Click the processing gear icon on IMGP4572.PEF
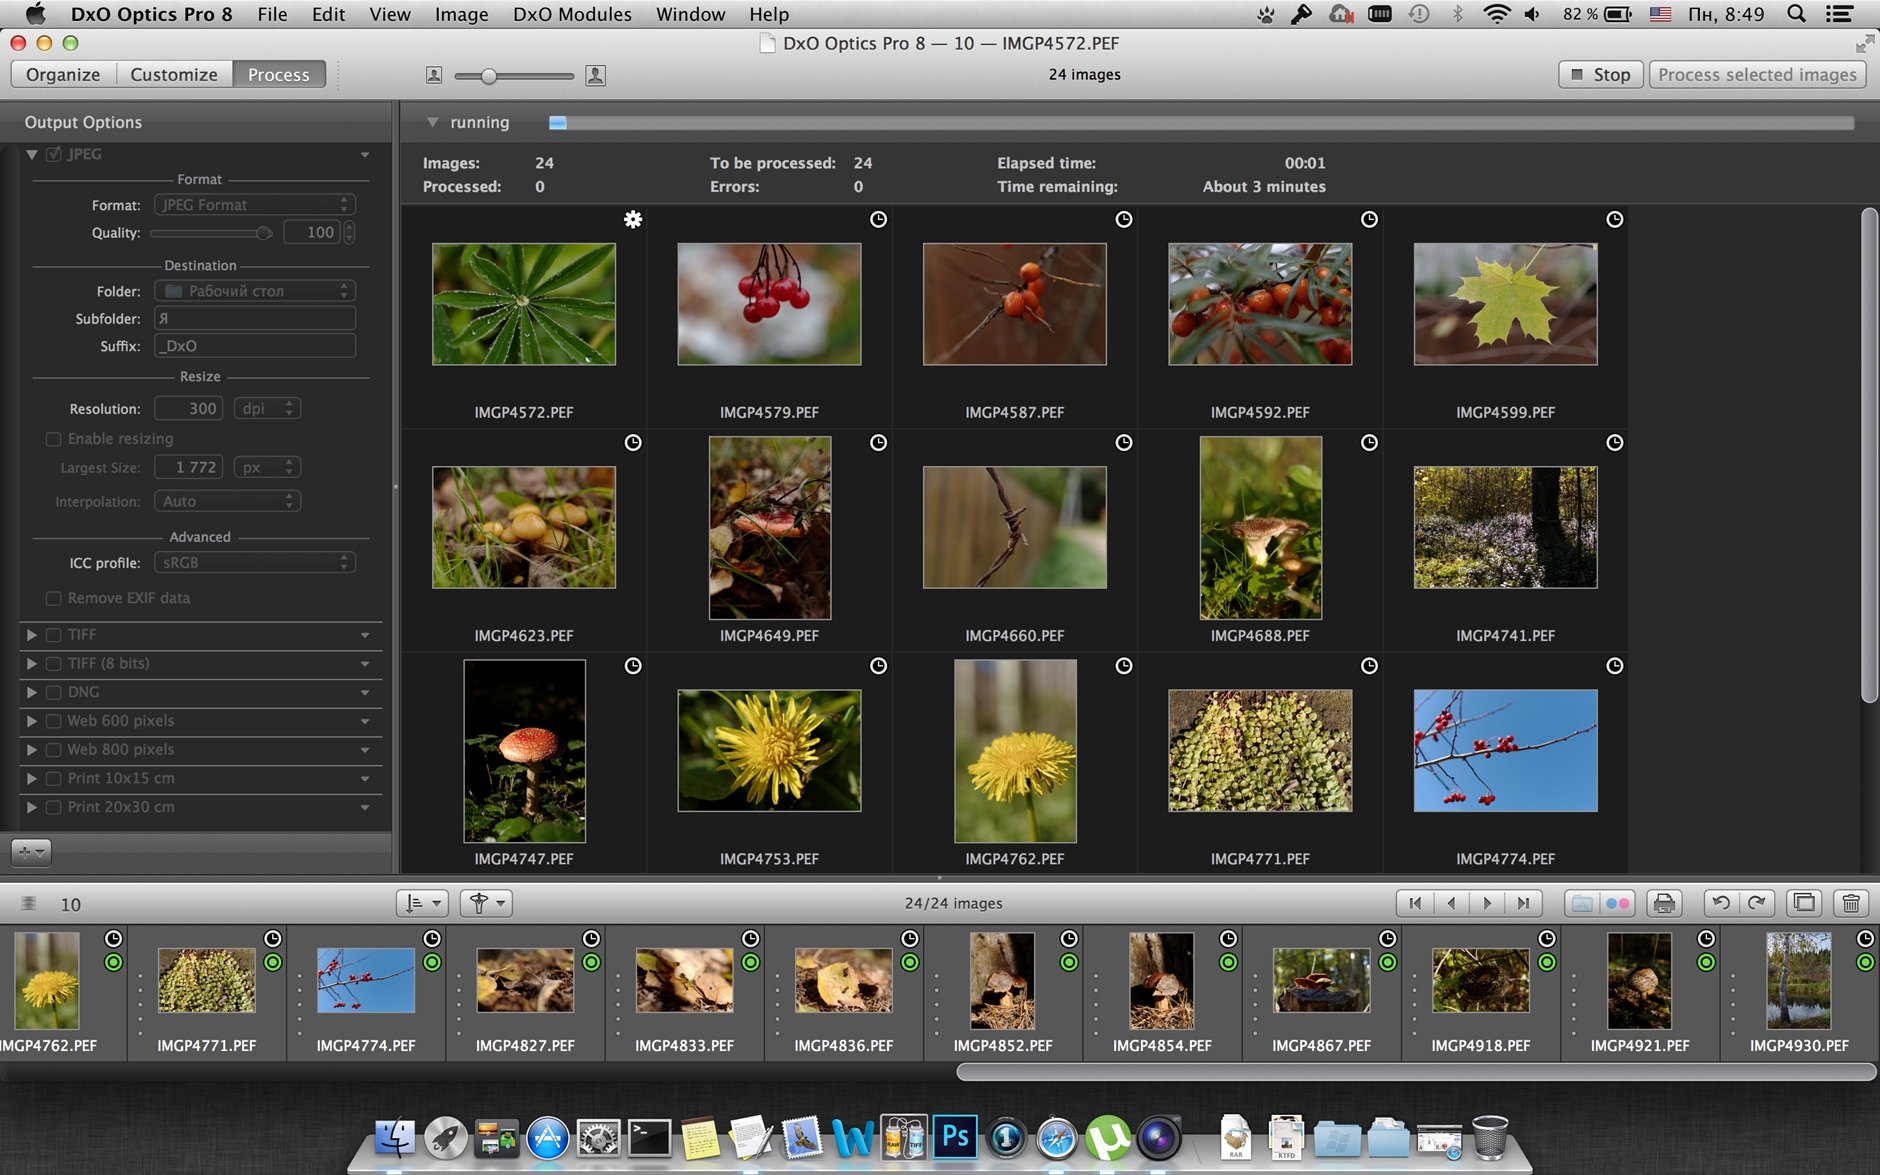Viewport: 1880px width, 1175px height. coord(633,219)
